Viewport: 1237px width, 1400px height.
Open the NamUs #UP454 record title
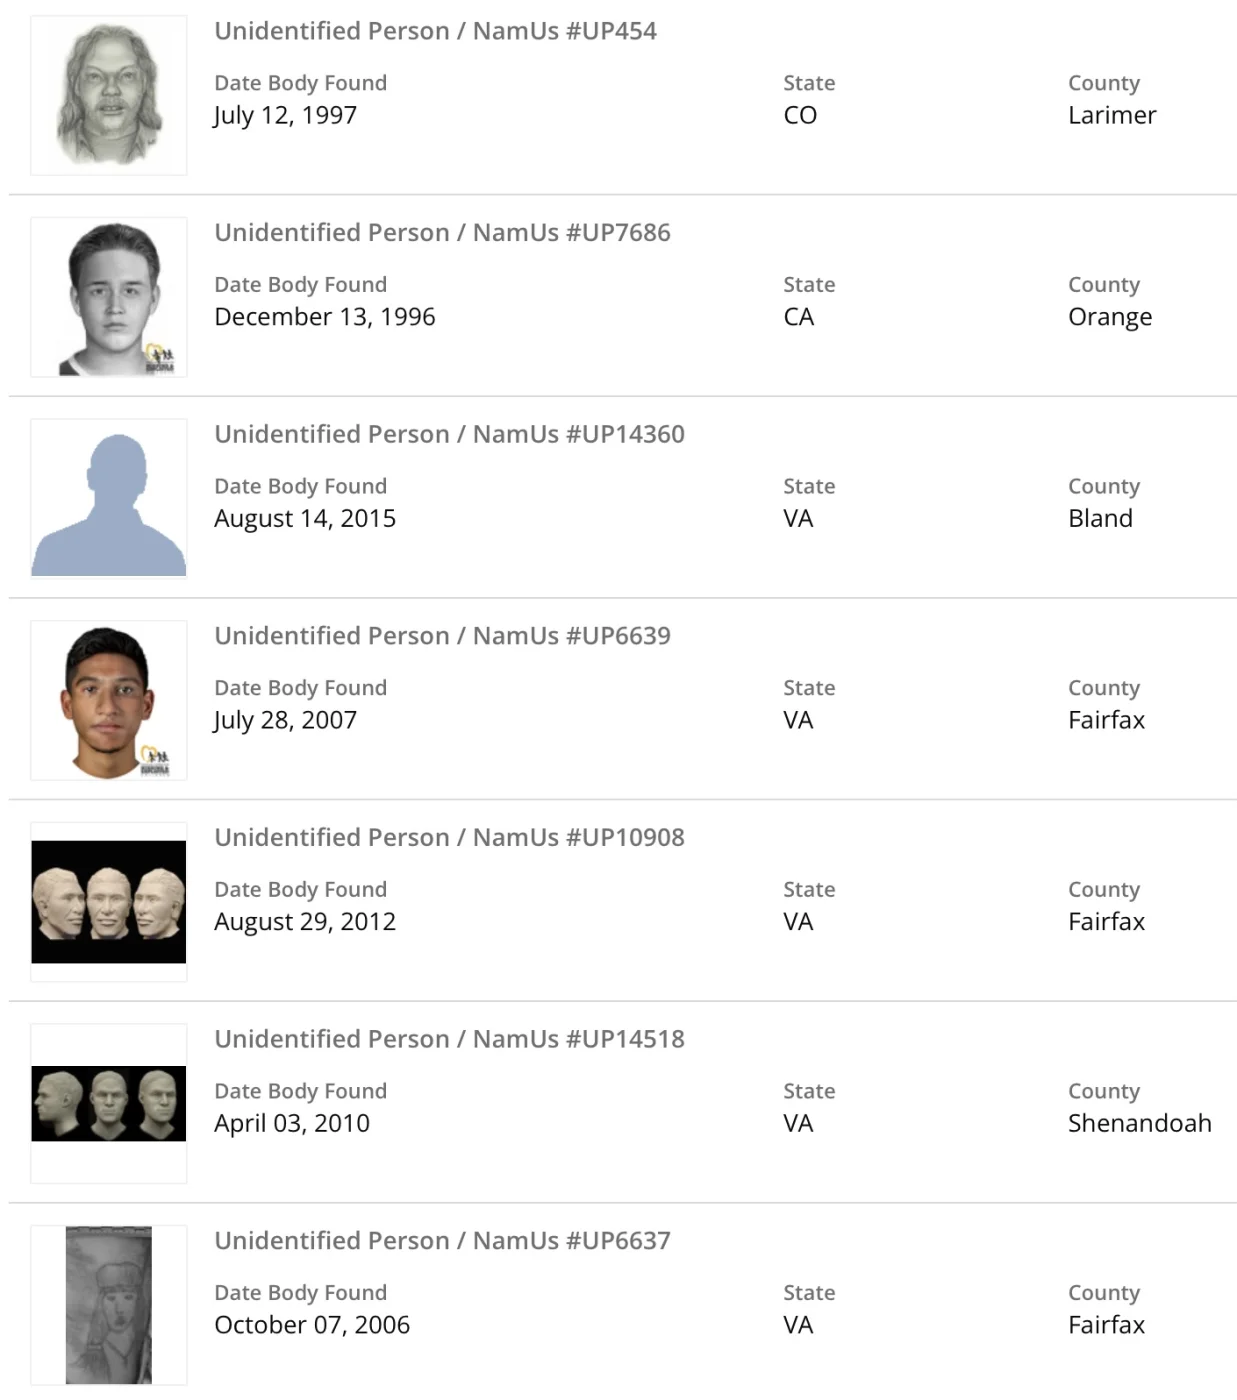point(435,31)
